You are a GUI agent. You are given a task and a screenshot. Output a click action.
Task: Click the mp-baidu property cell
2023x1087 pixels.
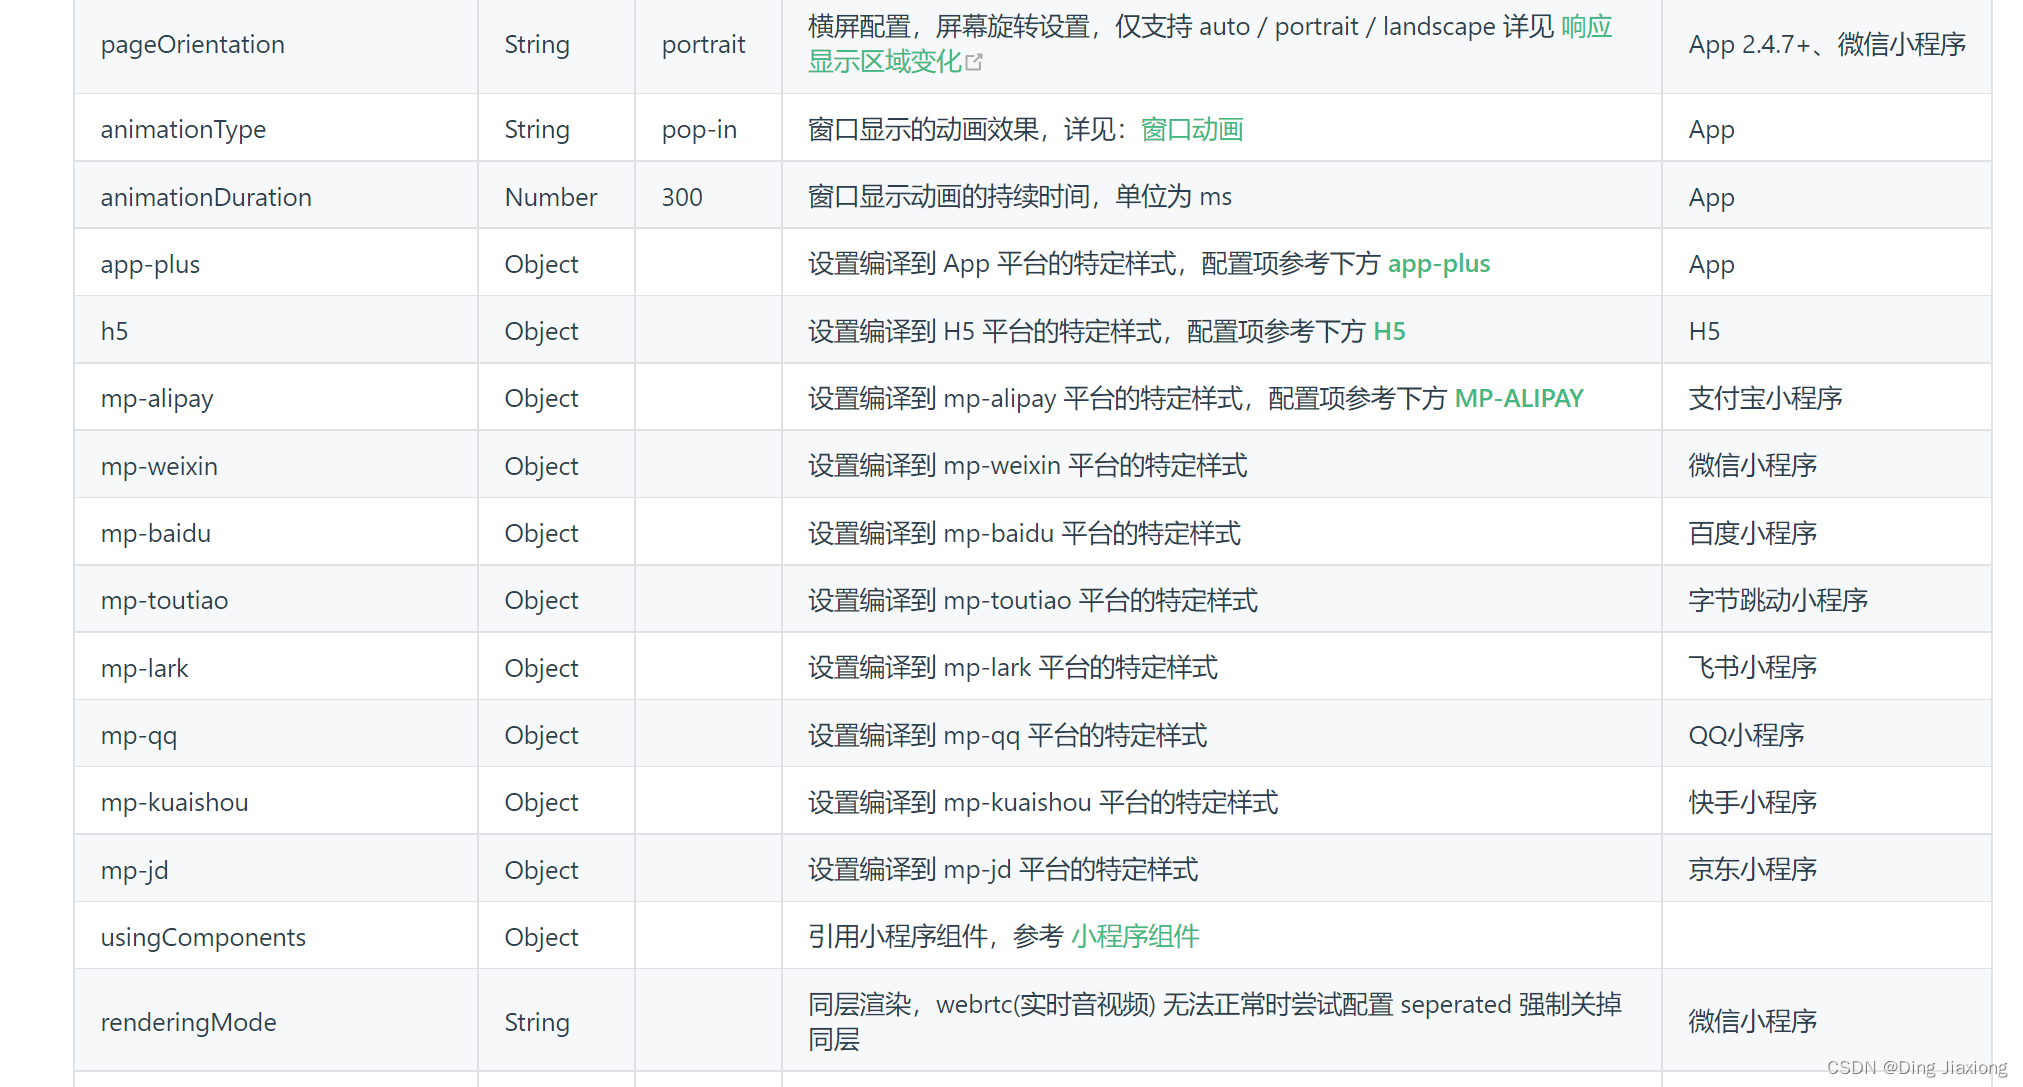point(276,533)
